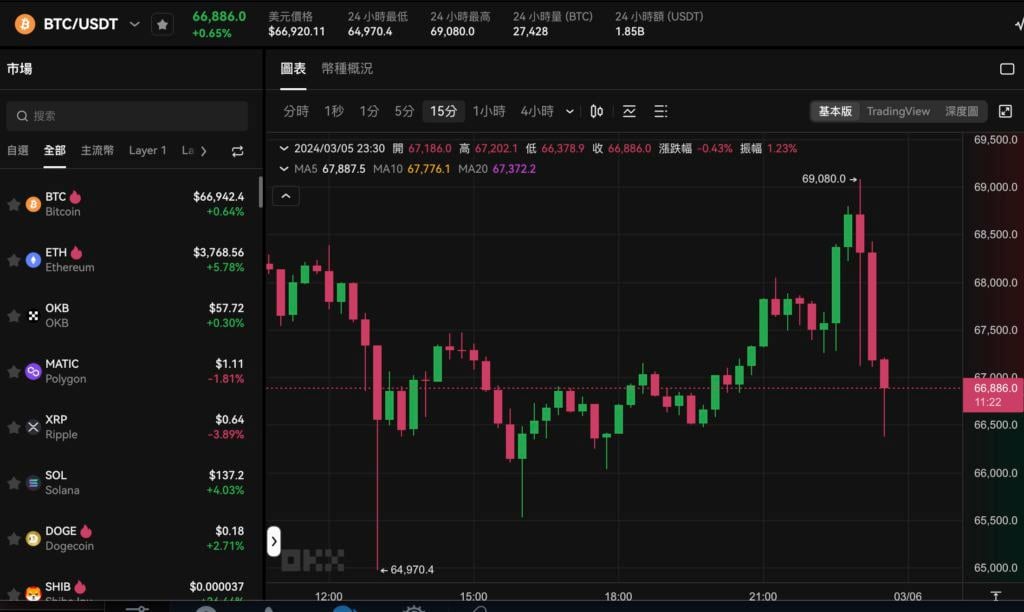The width and height of the screenshot is (1024, 612).
Task: Choose the 分時 timeframe
Action: click(296, 112)
